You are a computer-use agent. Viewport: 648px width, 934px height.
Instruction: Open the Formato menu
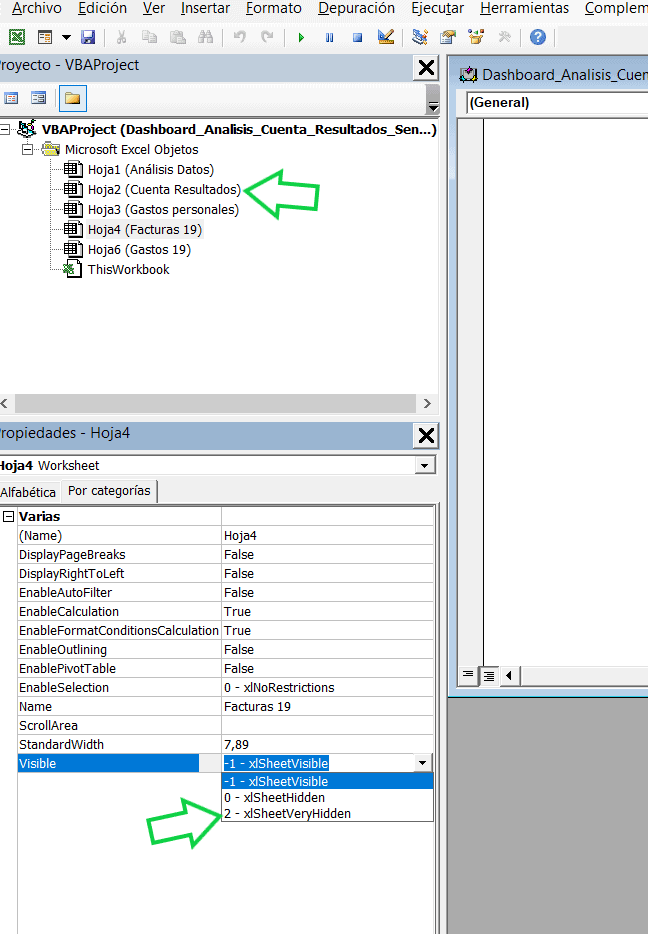(273, 8)
